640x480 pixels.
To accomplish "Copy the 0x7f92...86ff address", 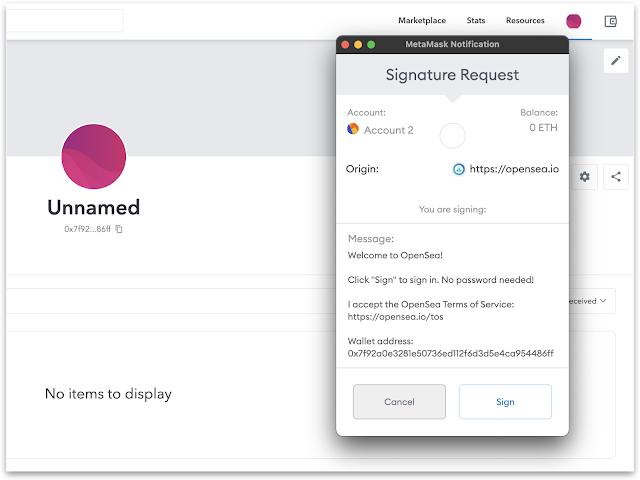I will (x=119, y=229).
